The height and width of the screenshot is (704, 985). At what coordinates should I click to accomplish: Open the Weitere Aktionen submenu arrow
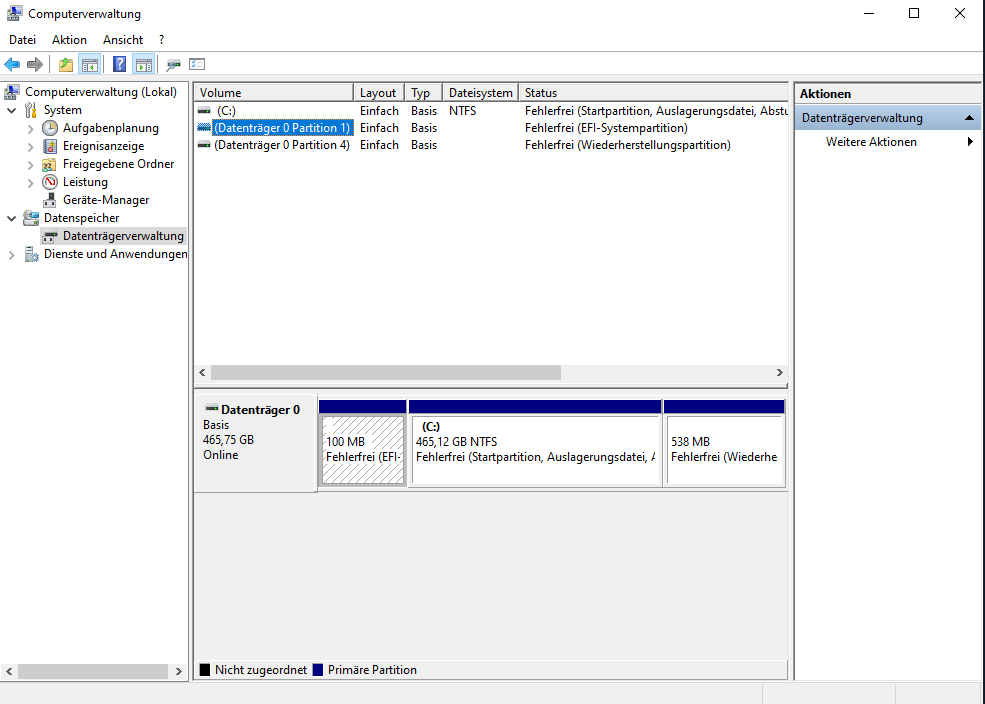pos(971,142)
